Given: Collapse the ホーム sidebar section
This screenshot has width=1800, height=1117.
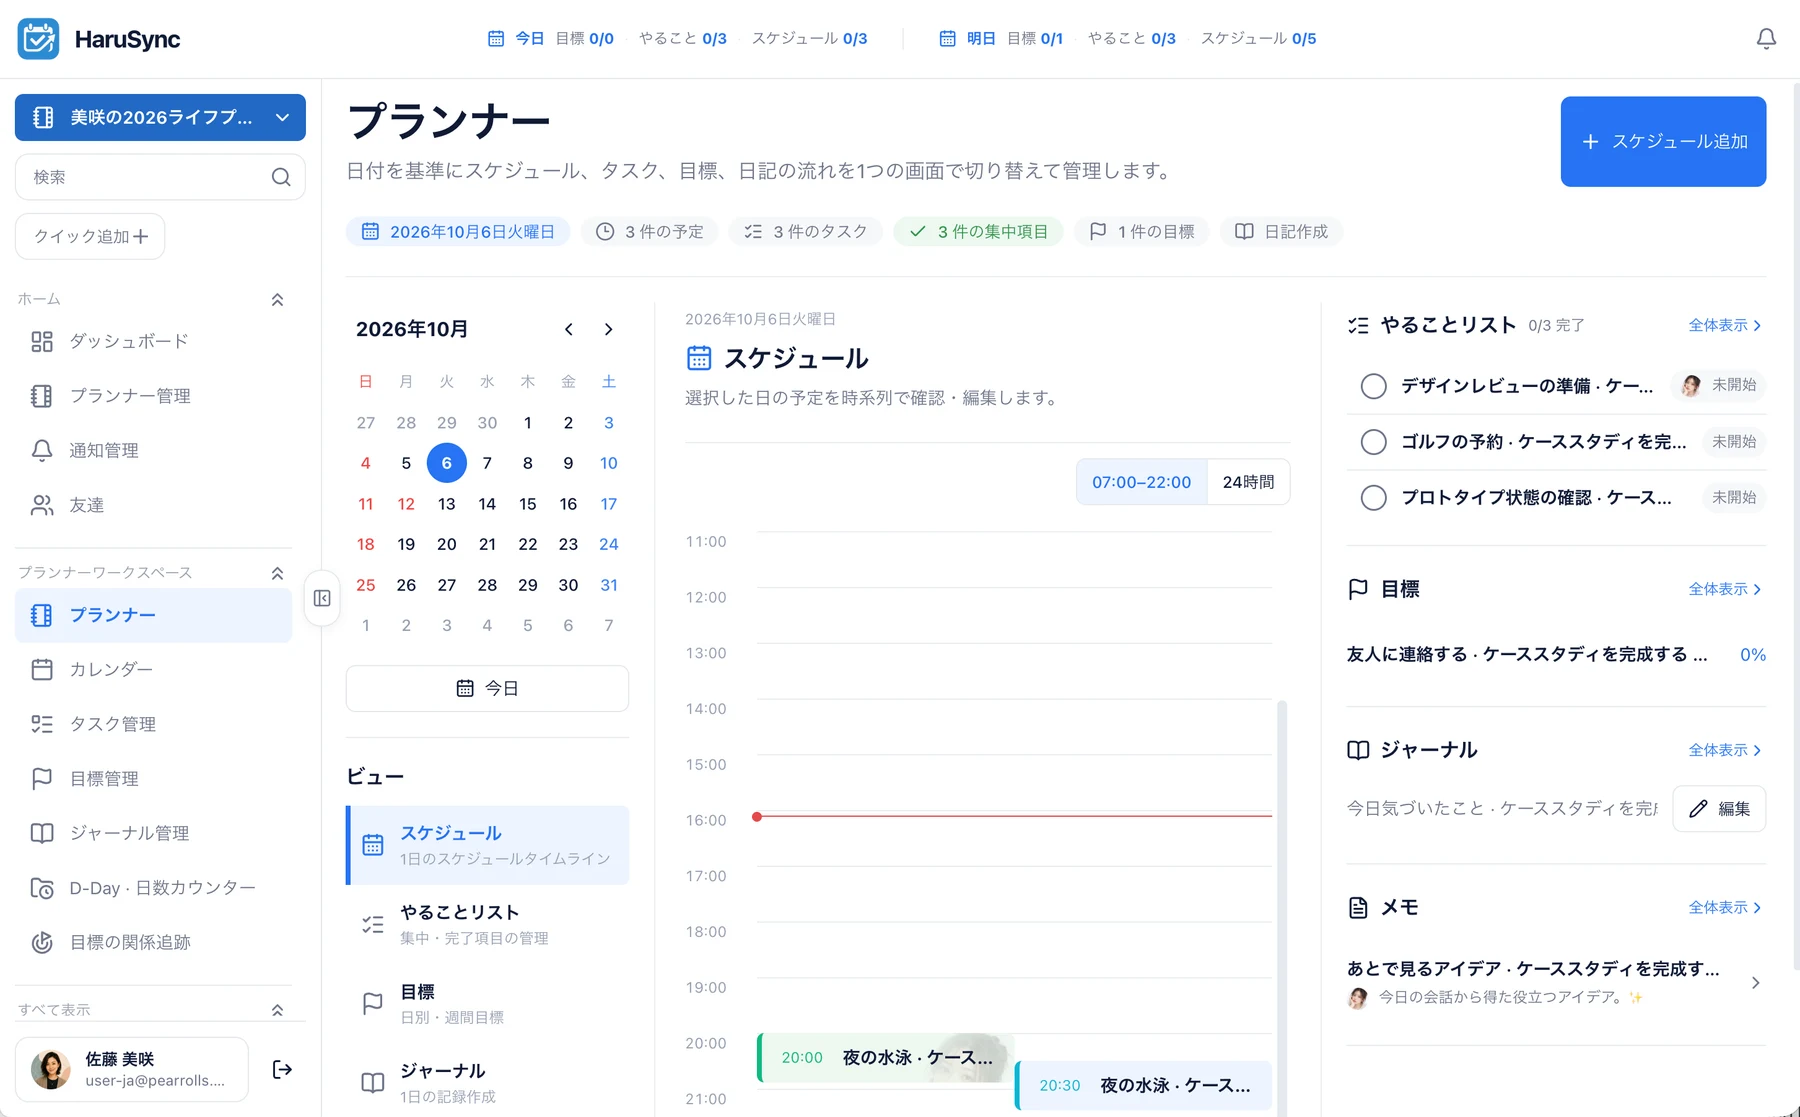Looking at the screenshot, I should coord(277,300).
